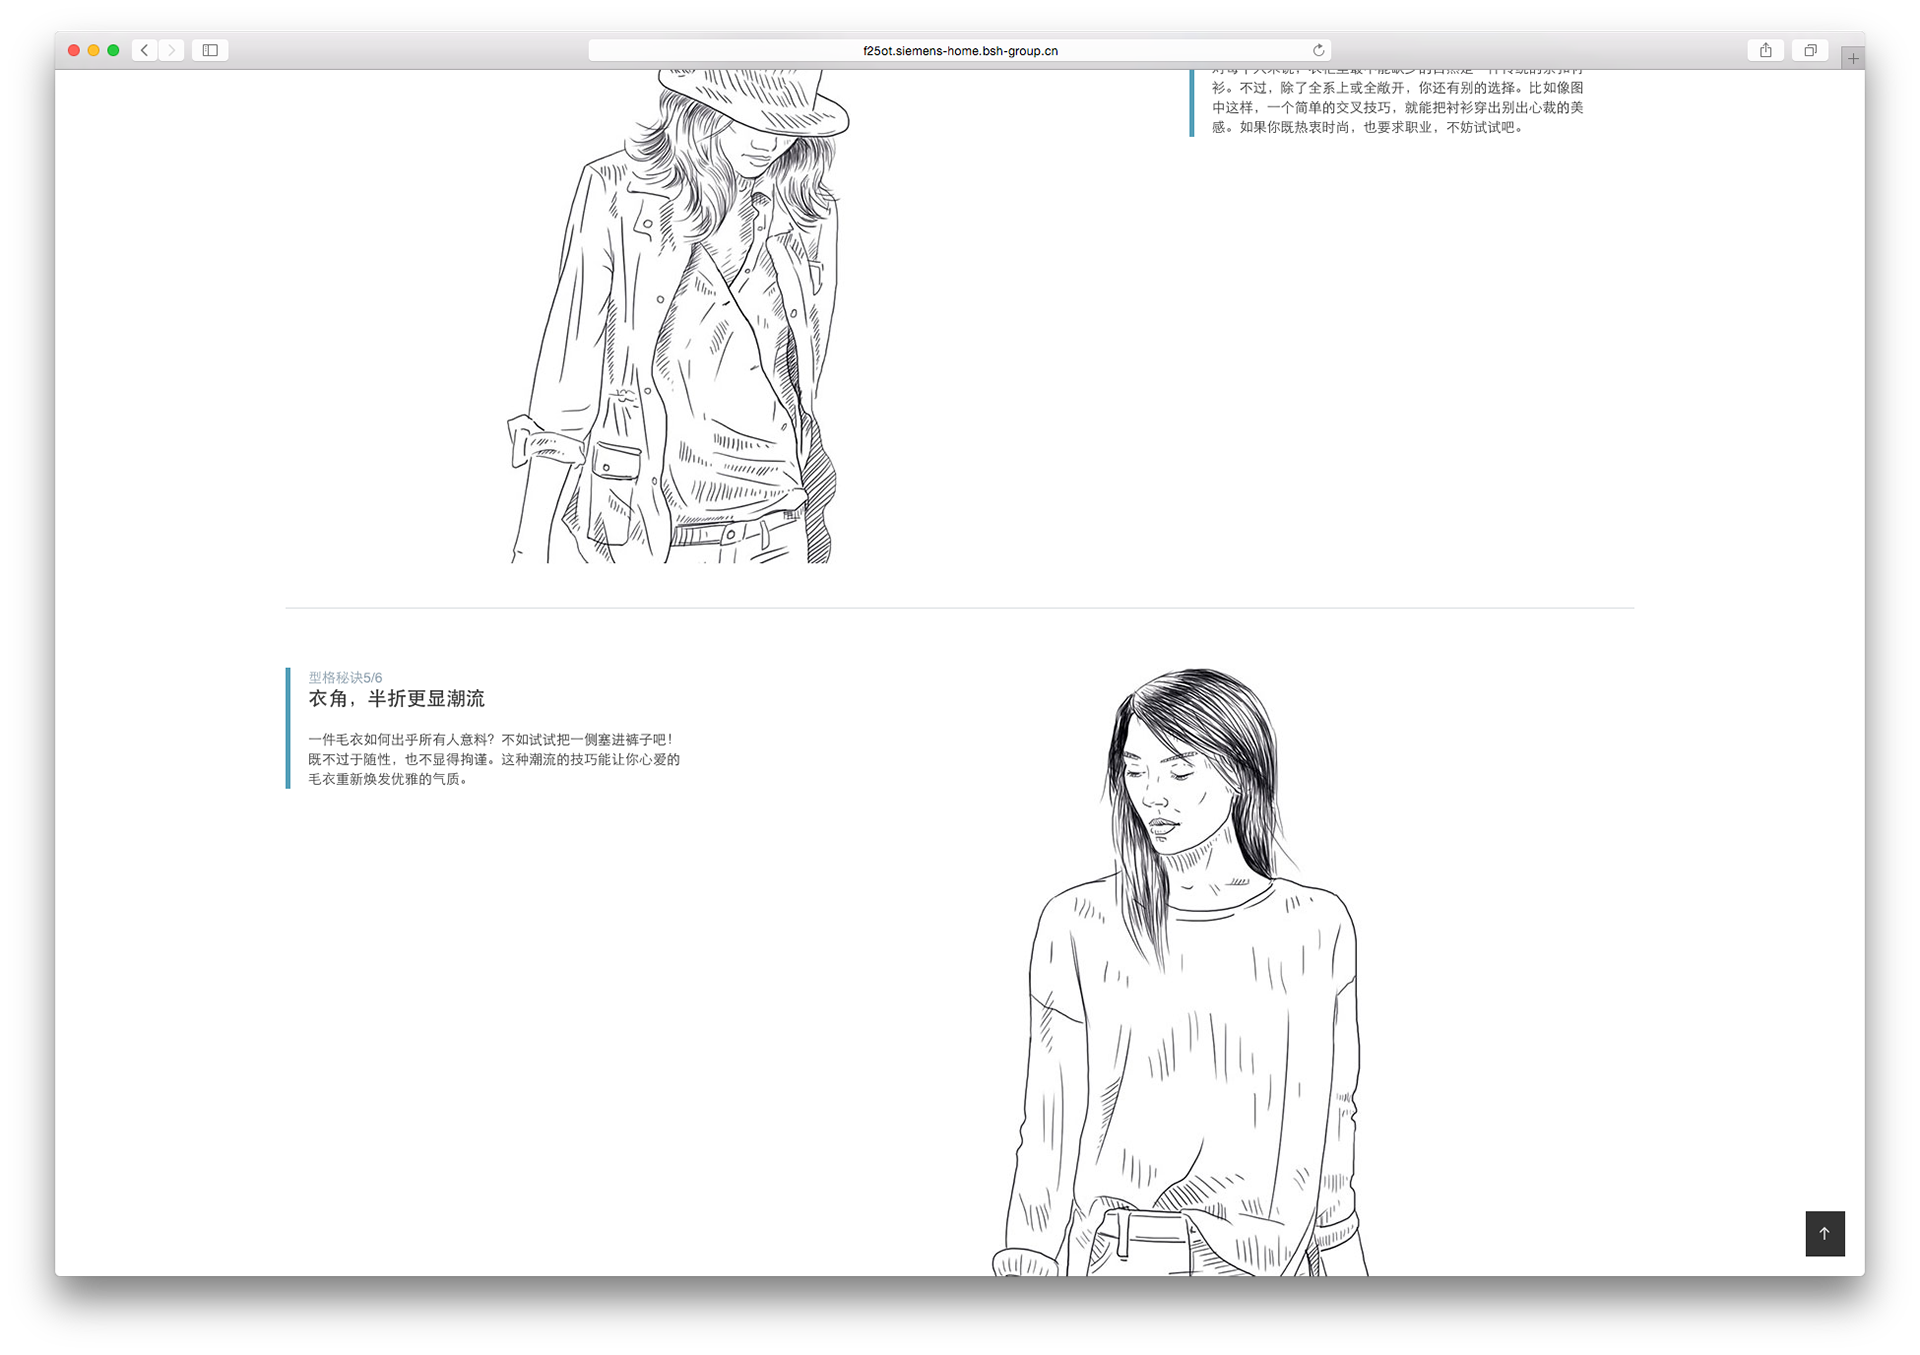Click the hat woman shirt illustration
The height and width of the screenshot is (1355, 1920).
pyautogui.click(x=678, y=316)
